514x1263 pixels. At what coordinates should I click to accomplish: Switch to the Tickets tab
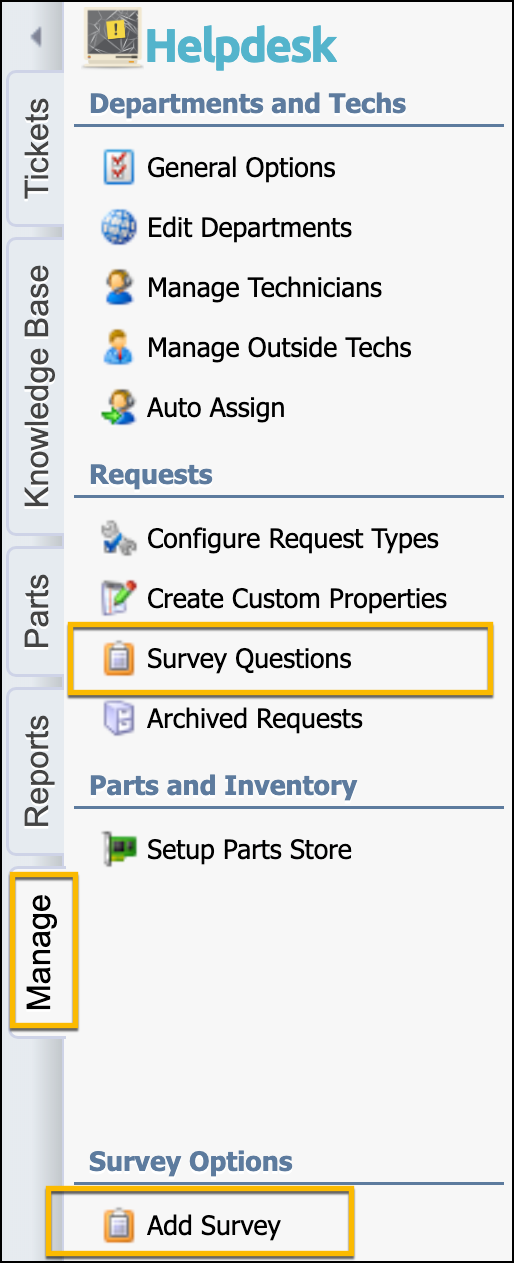pos(37,148)
